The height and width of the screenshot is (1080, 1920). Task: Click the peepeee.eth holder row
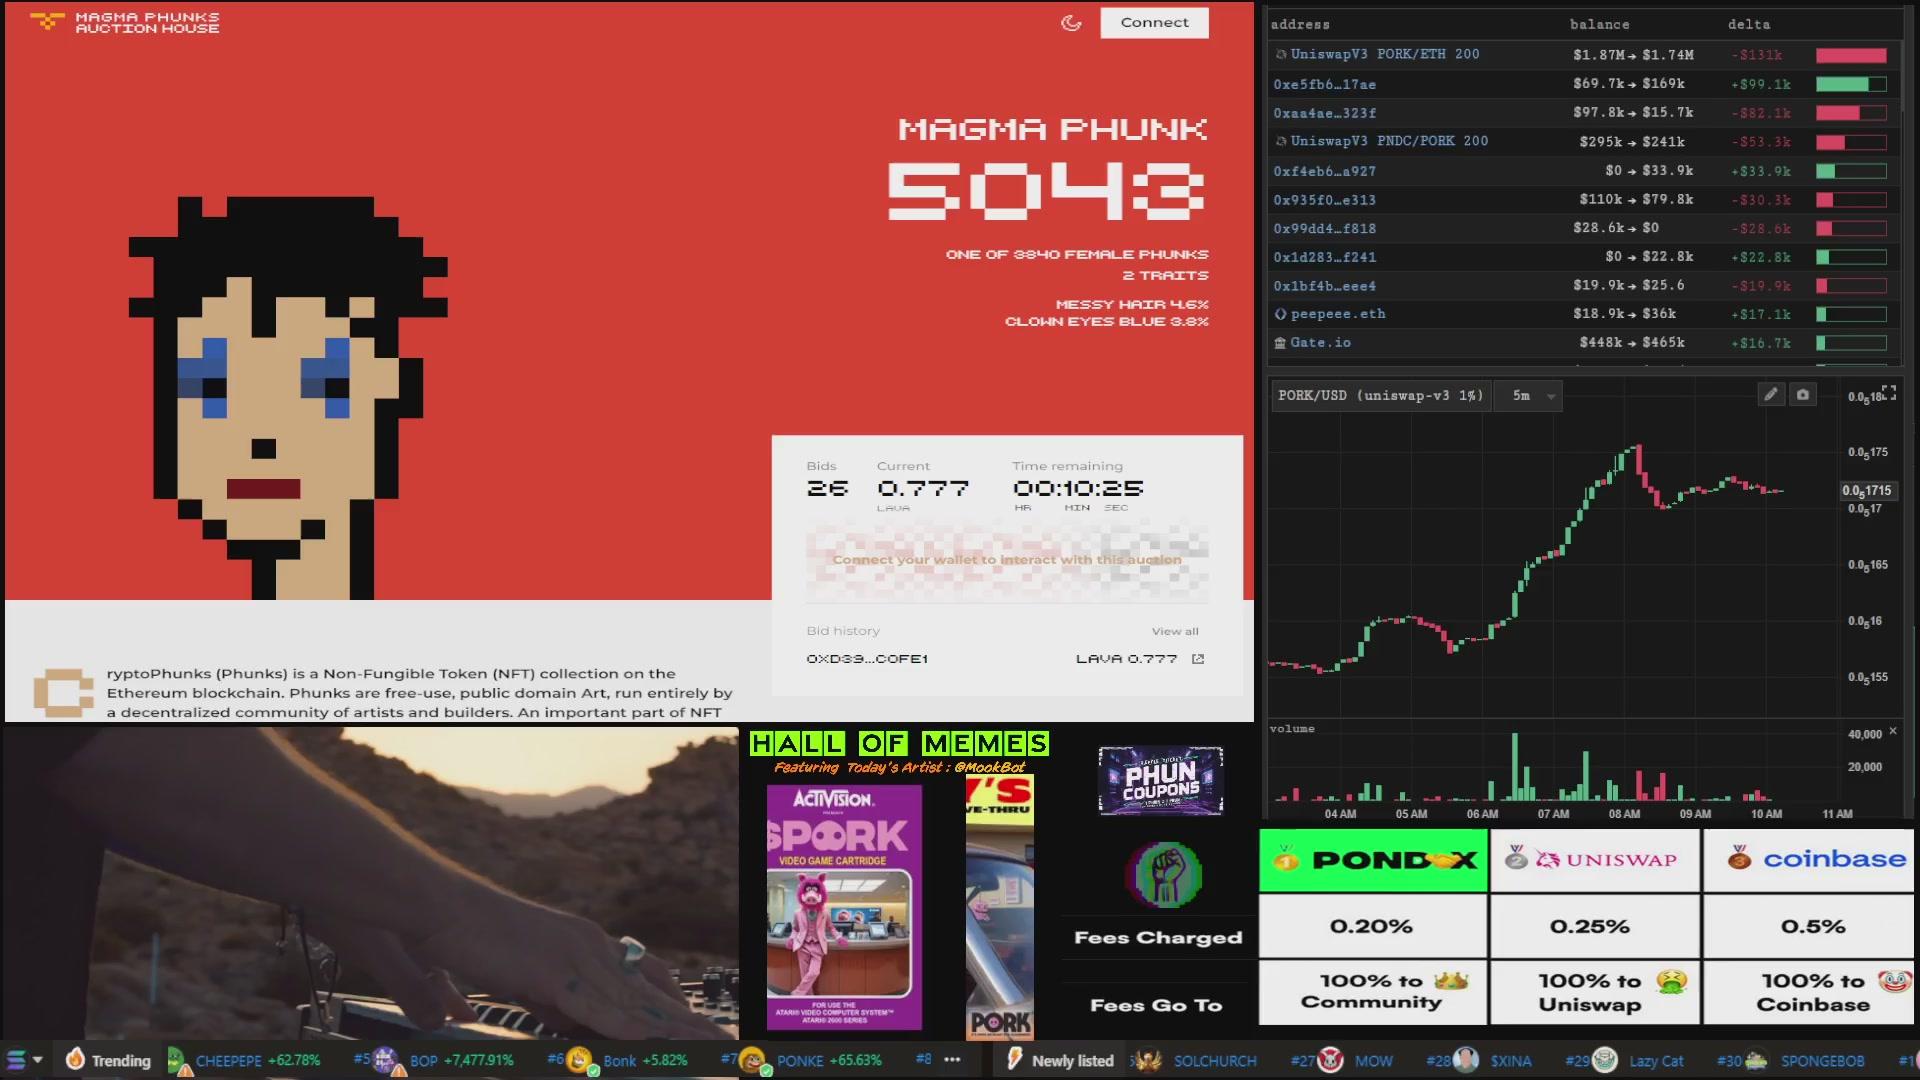[x=1583, y=314]
